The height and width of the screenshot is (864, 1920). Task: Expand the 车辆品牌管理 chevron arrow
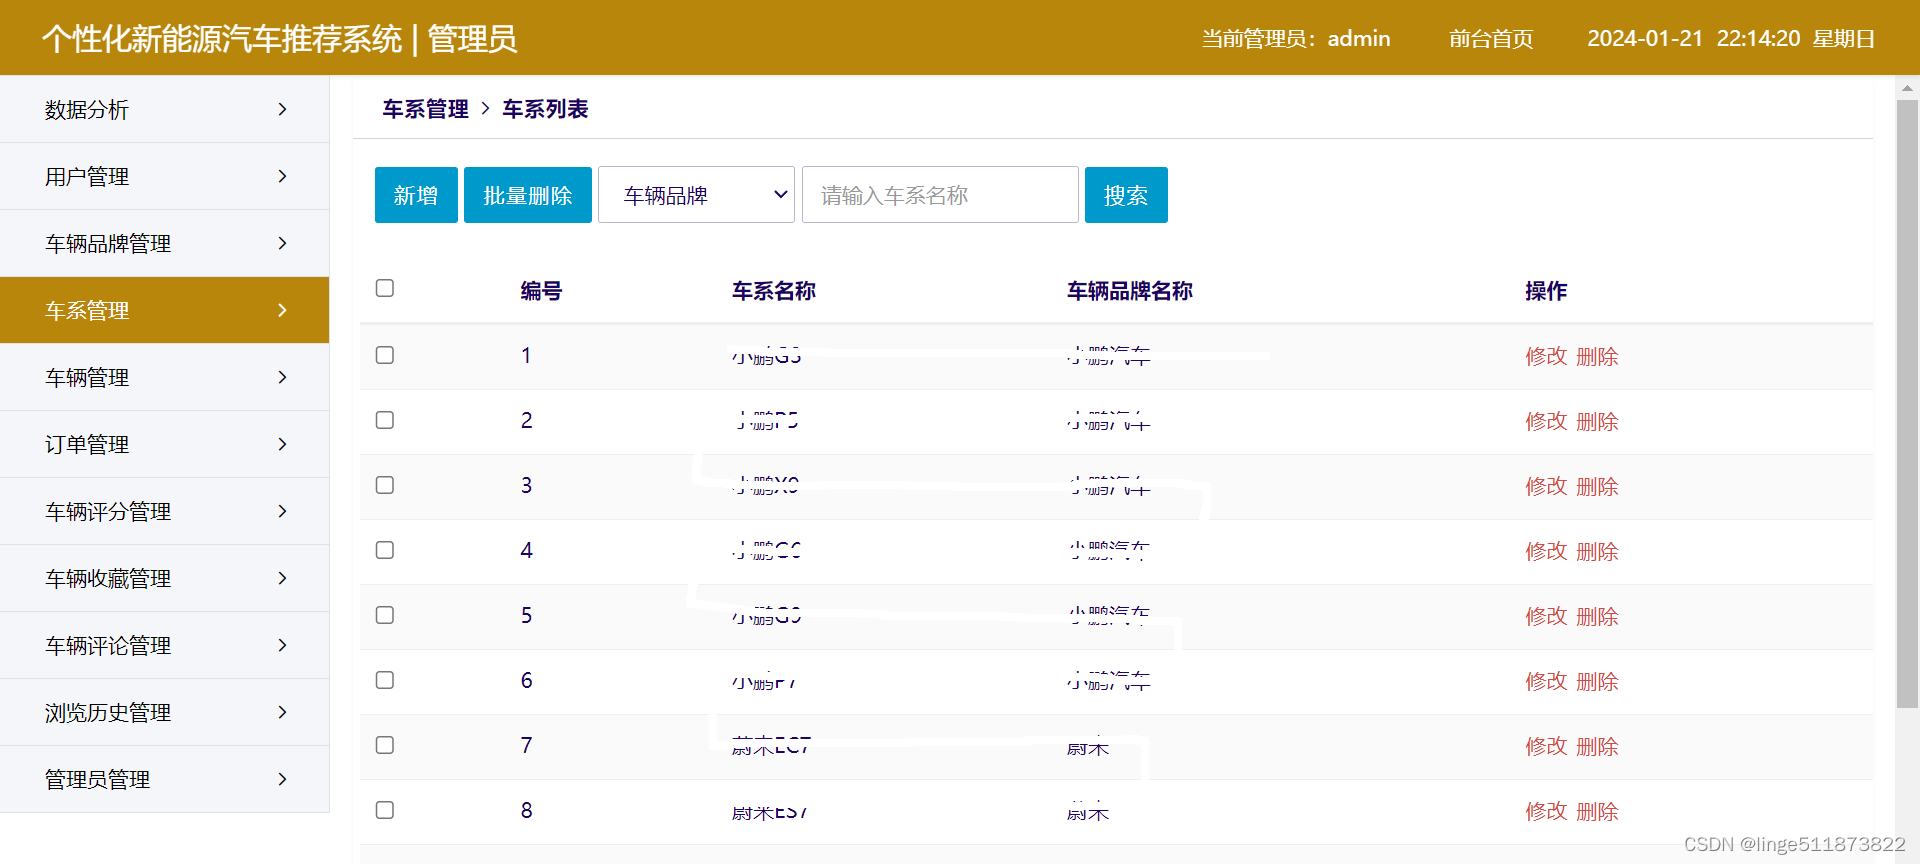[x=282, y=243]
